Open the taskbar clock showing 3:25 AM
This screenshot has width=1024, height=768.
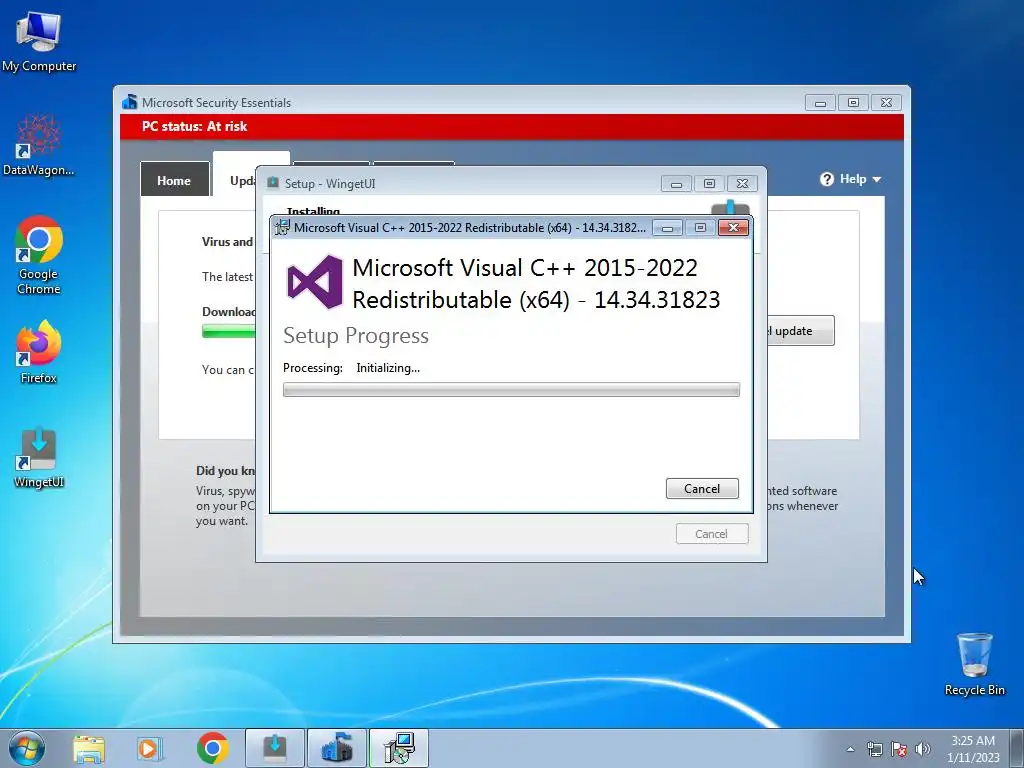click(973, 741)
